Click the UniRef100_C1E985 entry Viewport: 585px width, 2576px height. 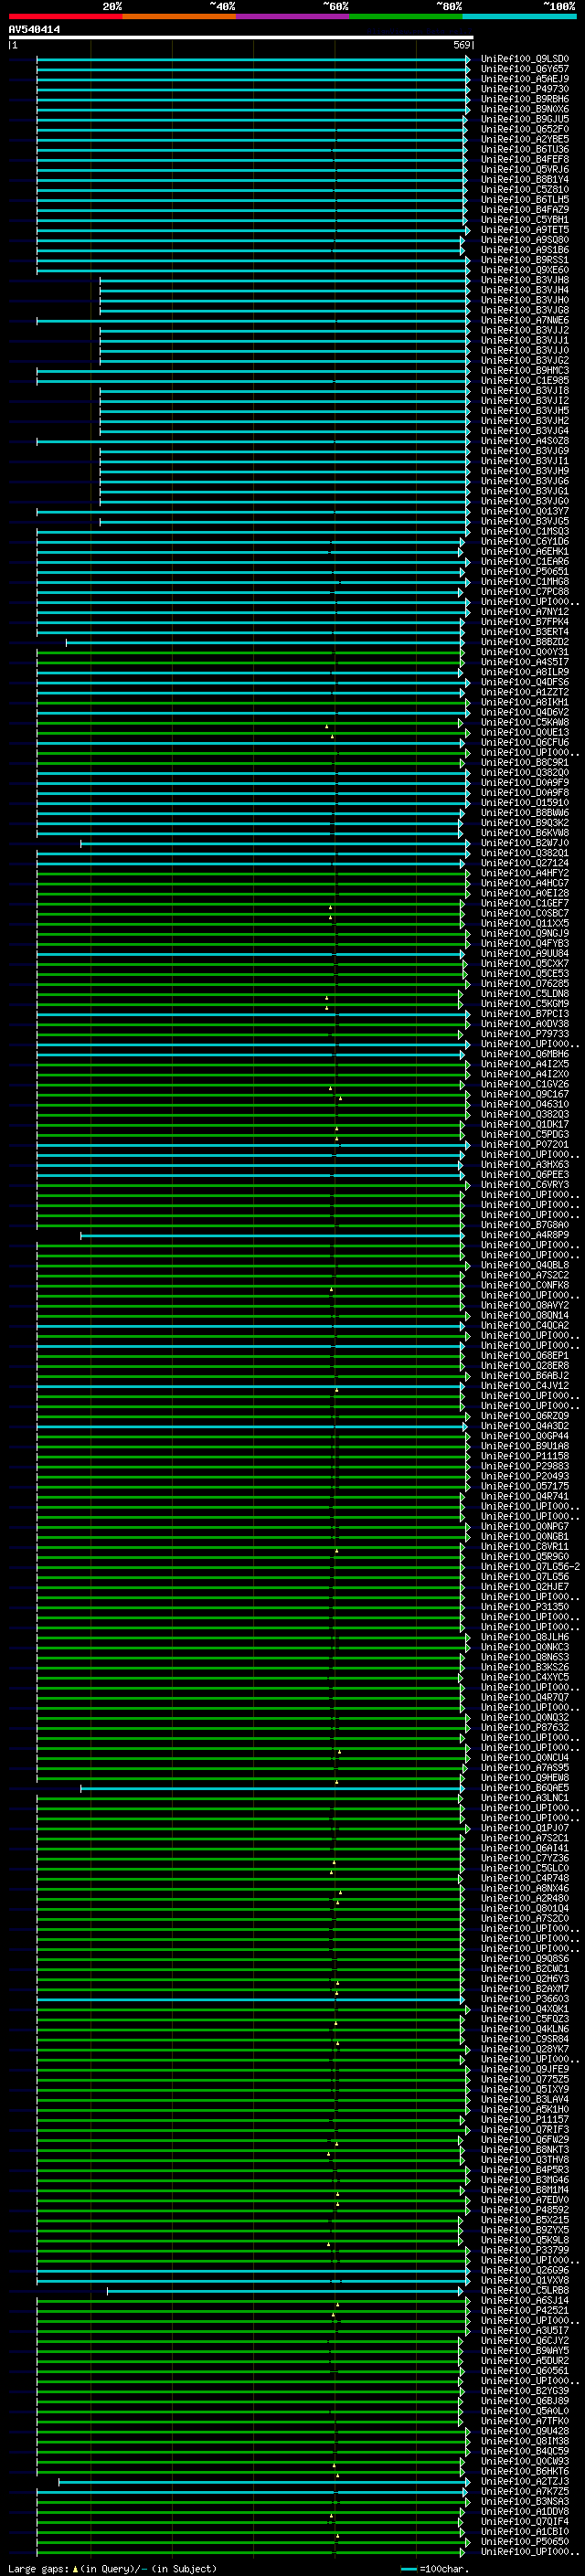click(x=524, y=380)
